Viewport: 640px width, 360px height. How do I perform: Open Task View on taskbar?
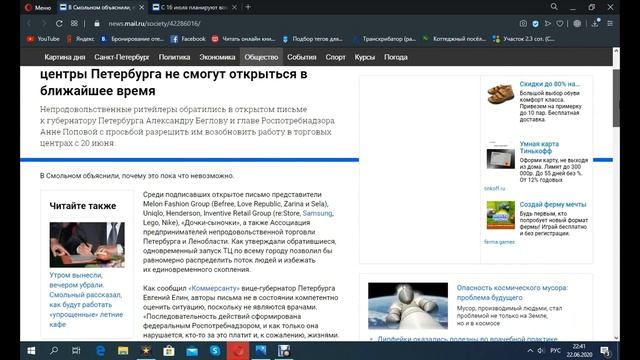click(x=76, y=351)
